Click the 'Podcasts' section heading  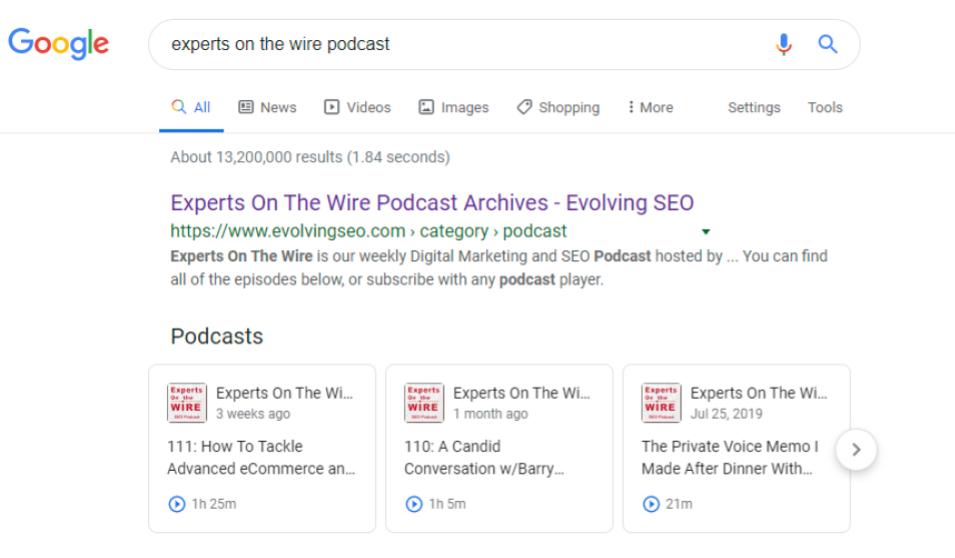pos(217,336)
